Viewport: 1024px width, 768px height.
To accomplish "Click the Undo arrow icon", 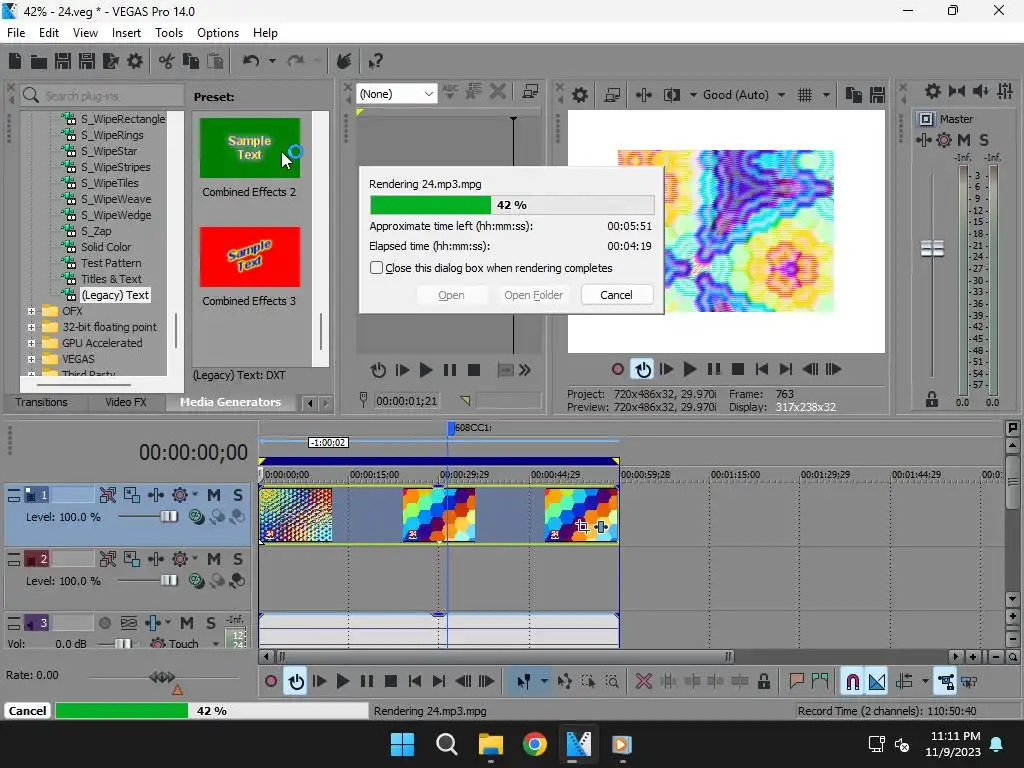I will 251,61.
